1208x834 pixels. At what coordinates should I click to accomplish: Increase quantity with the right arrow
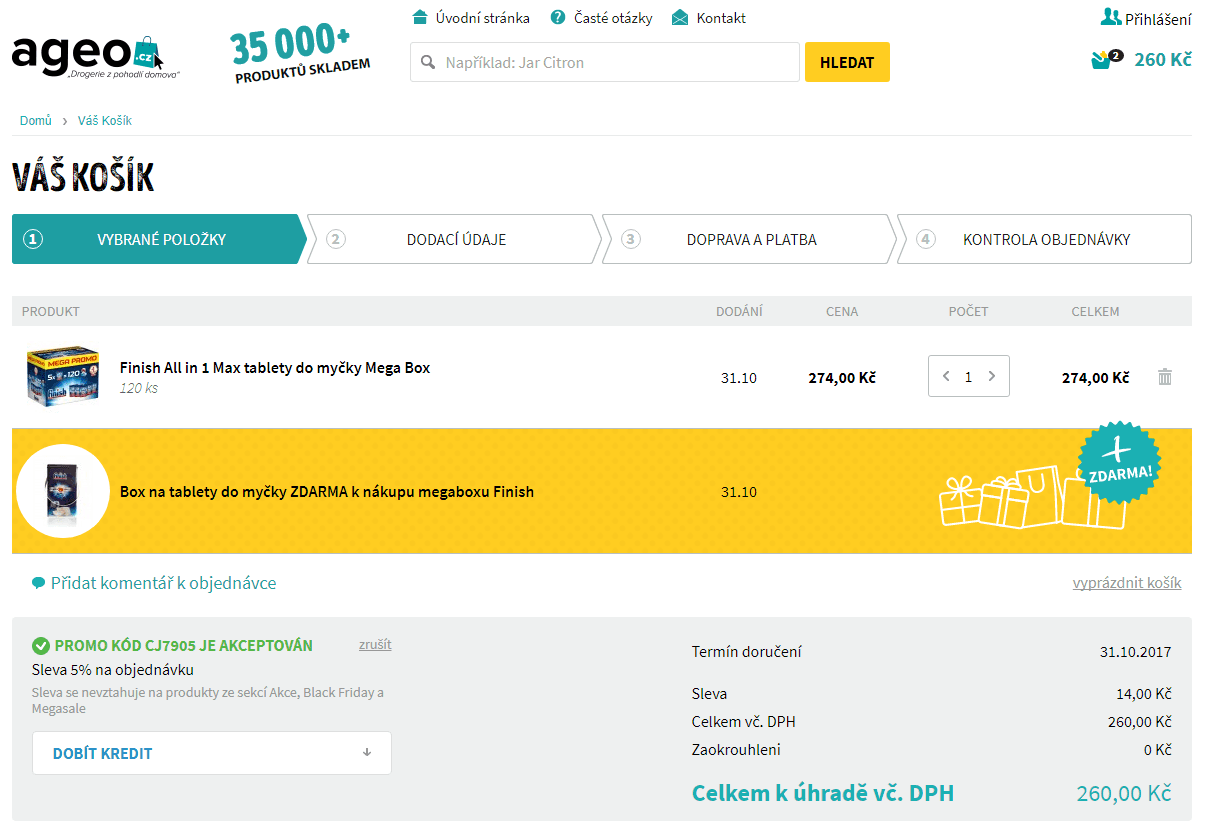click(x=991, y=376)
